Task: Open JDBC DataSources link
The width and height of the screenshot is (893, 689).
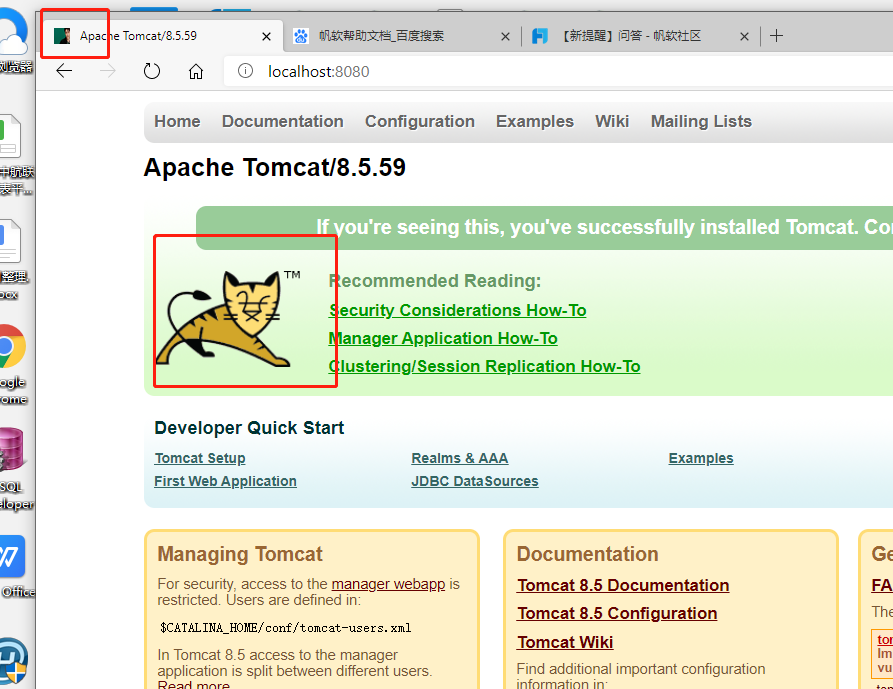Action: point(475,481)
